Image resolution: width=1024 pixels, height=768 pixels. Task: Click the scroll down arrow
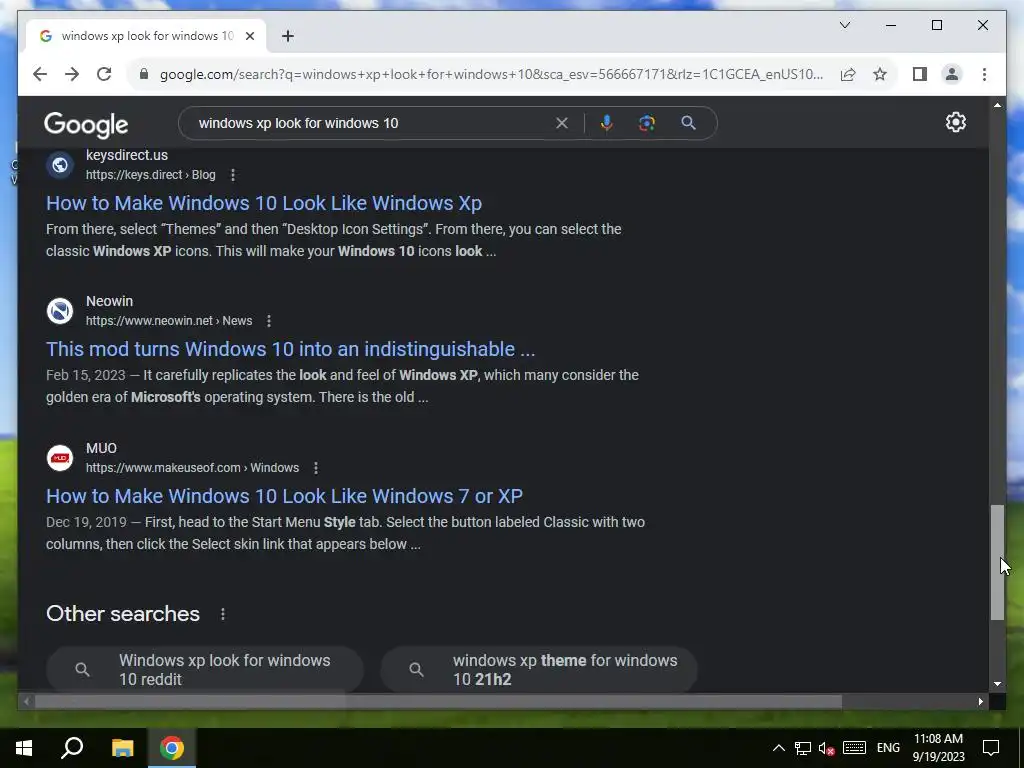(997, 684)
